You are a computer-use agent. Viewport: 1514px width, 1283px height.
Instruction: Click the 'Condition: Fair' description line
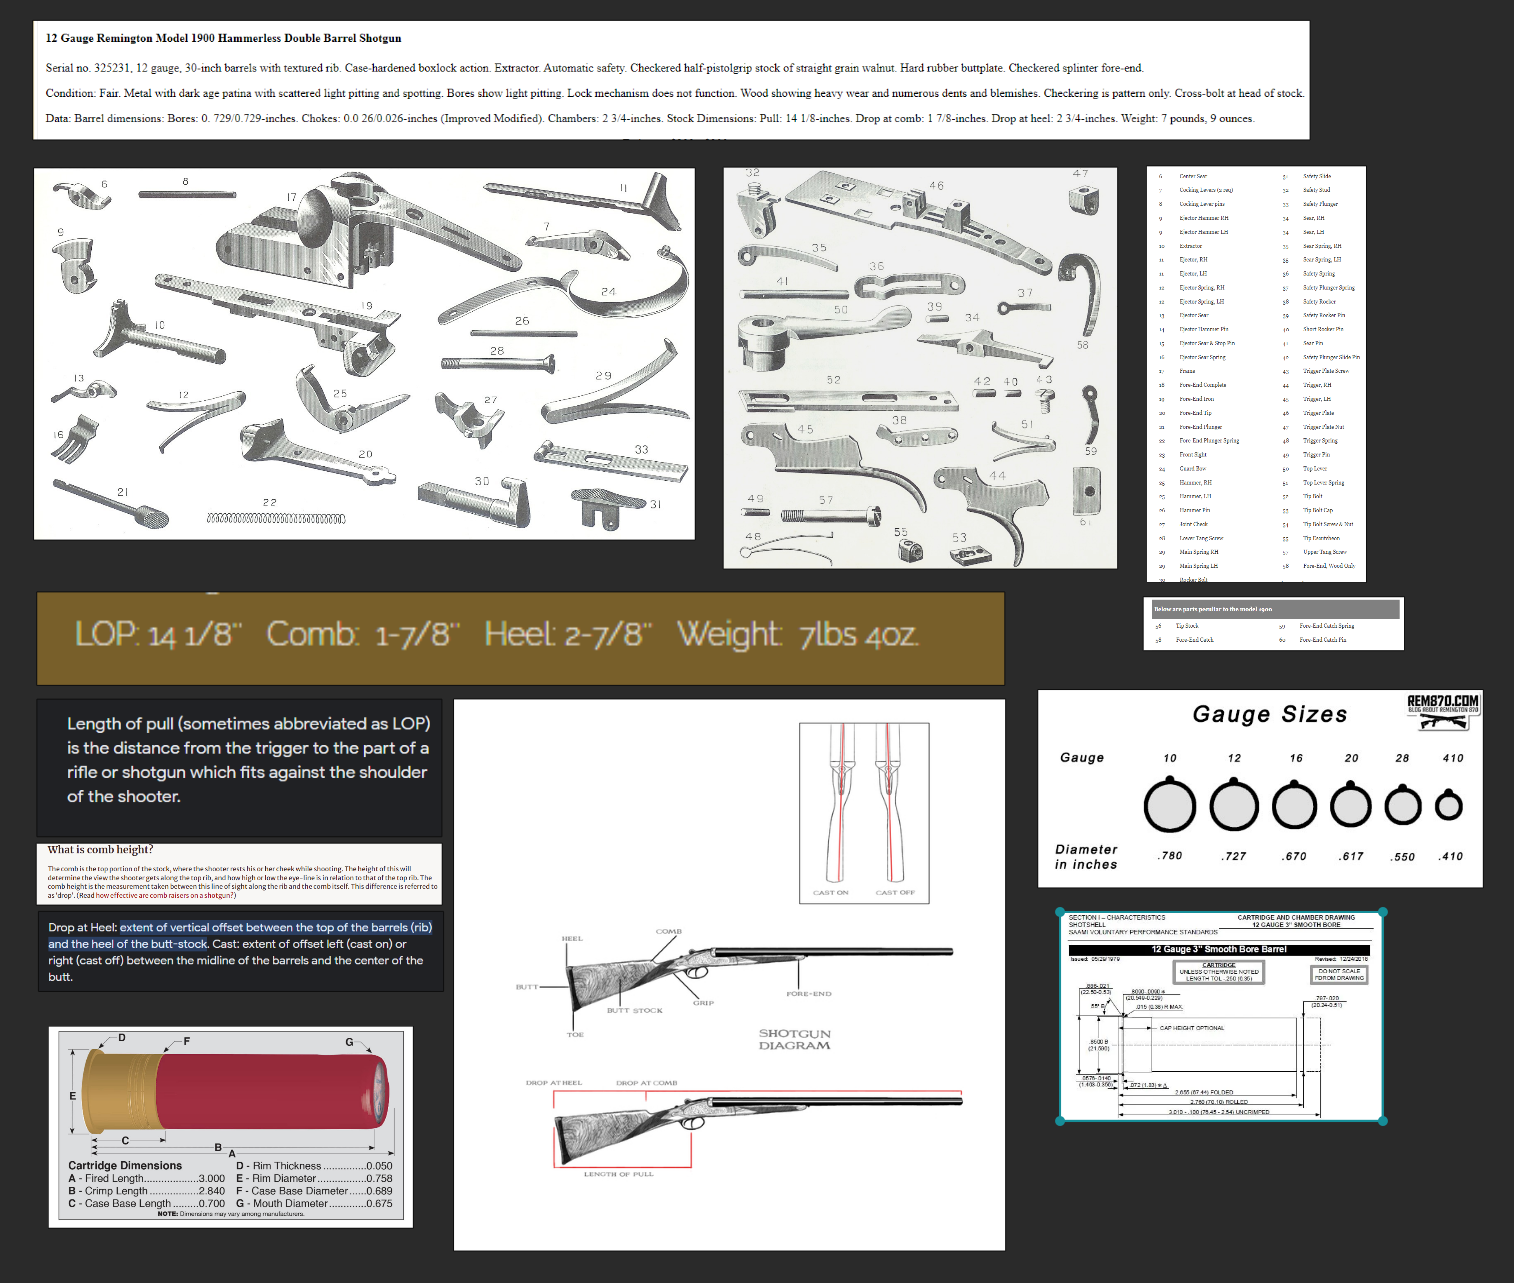(x=675, y=93)
